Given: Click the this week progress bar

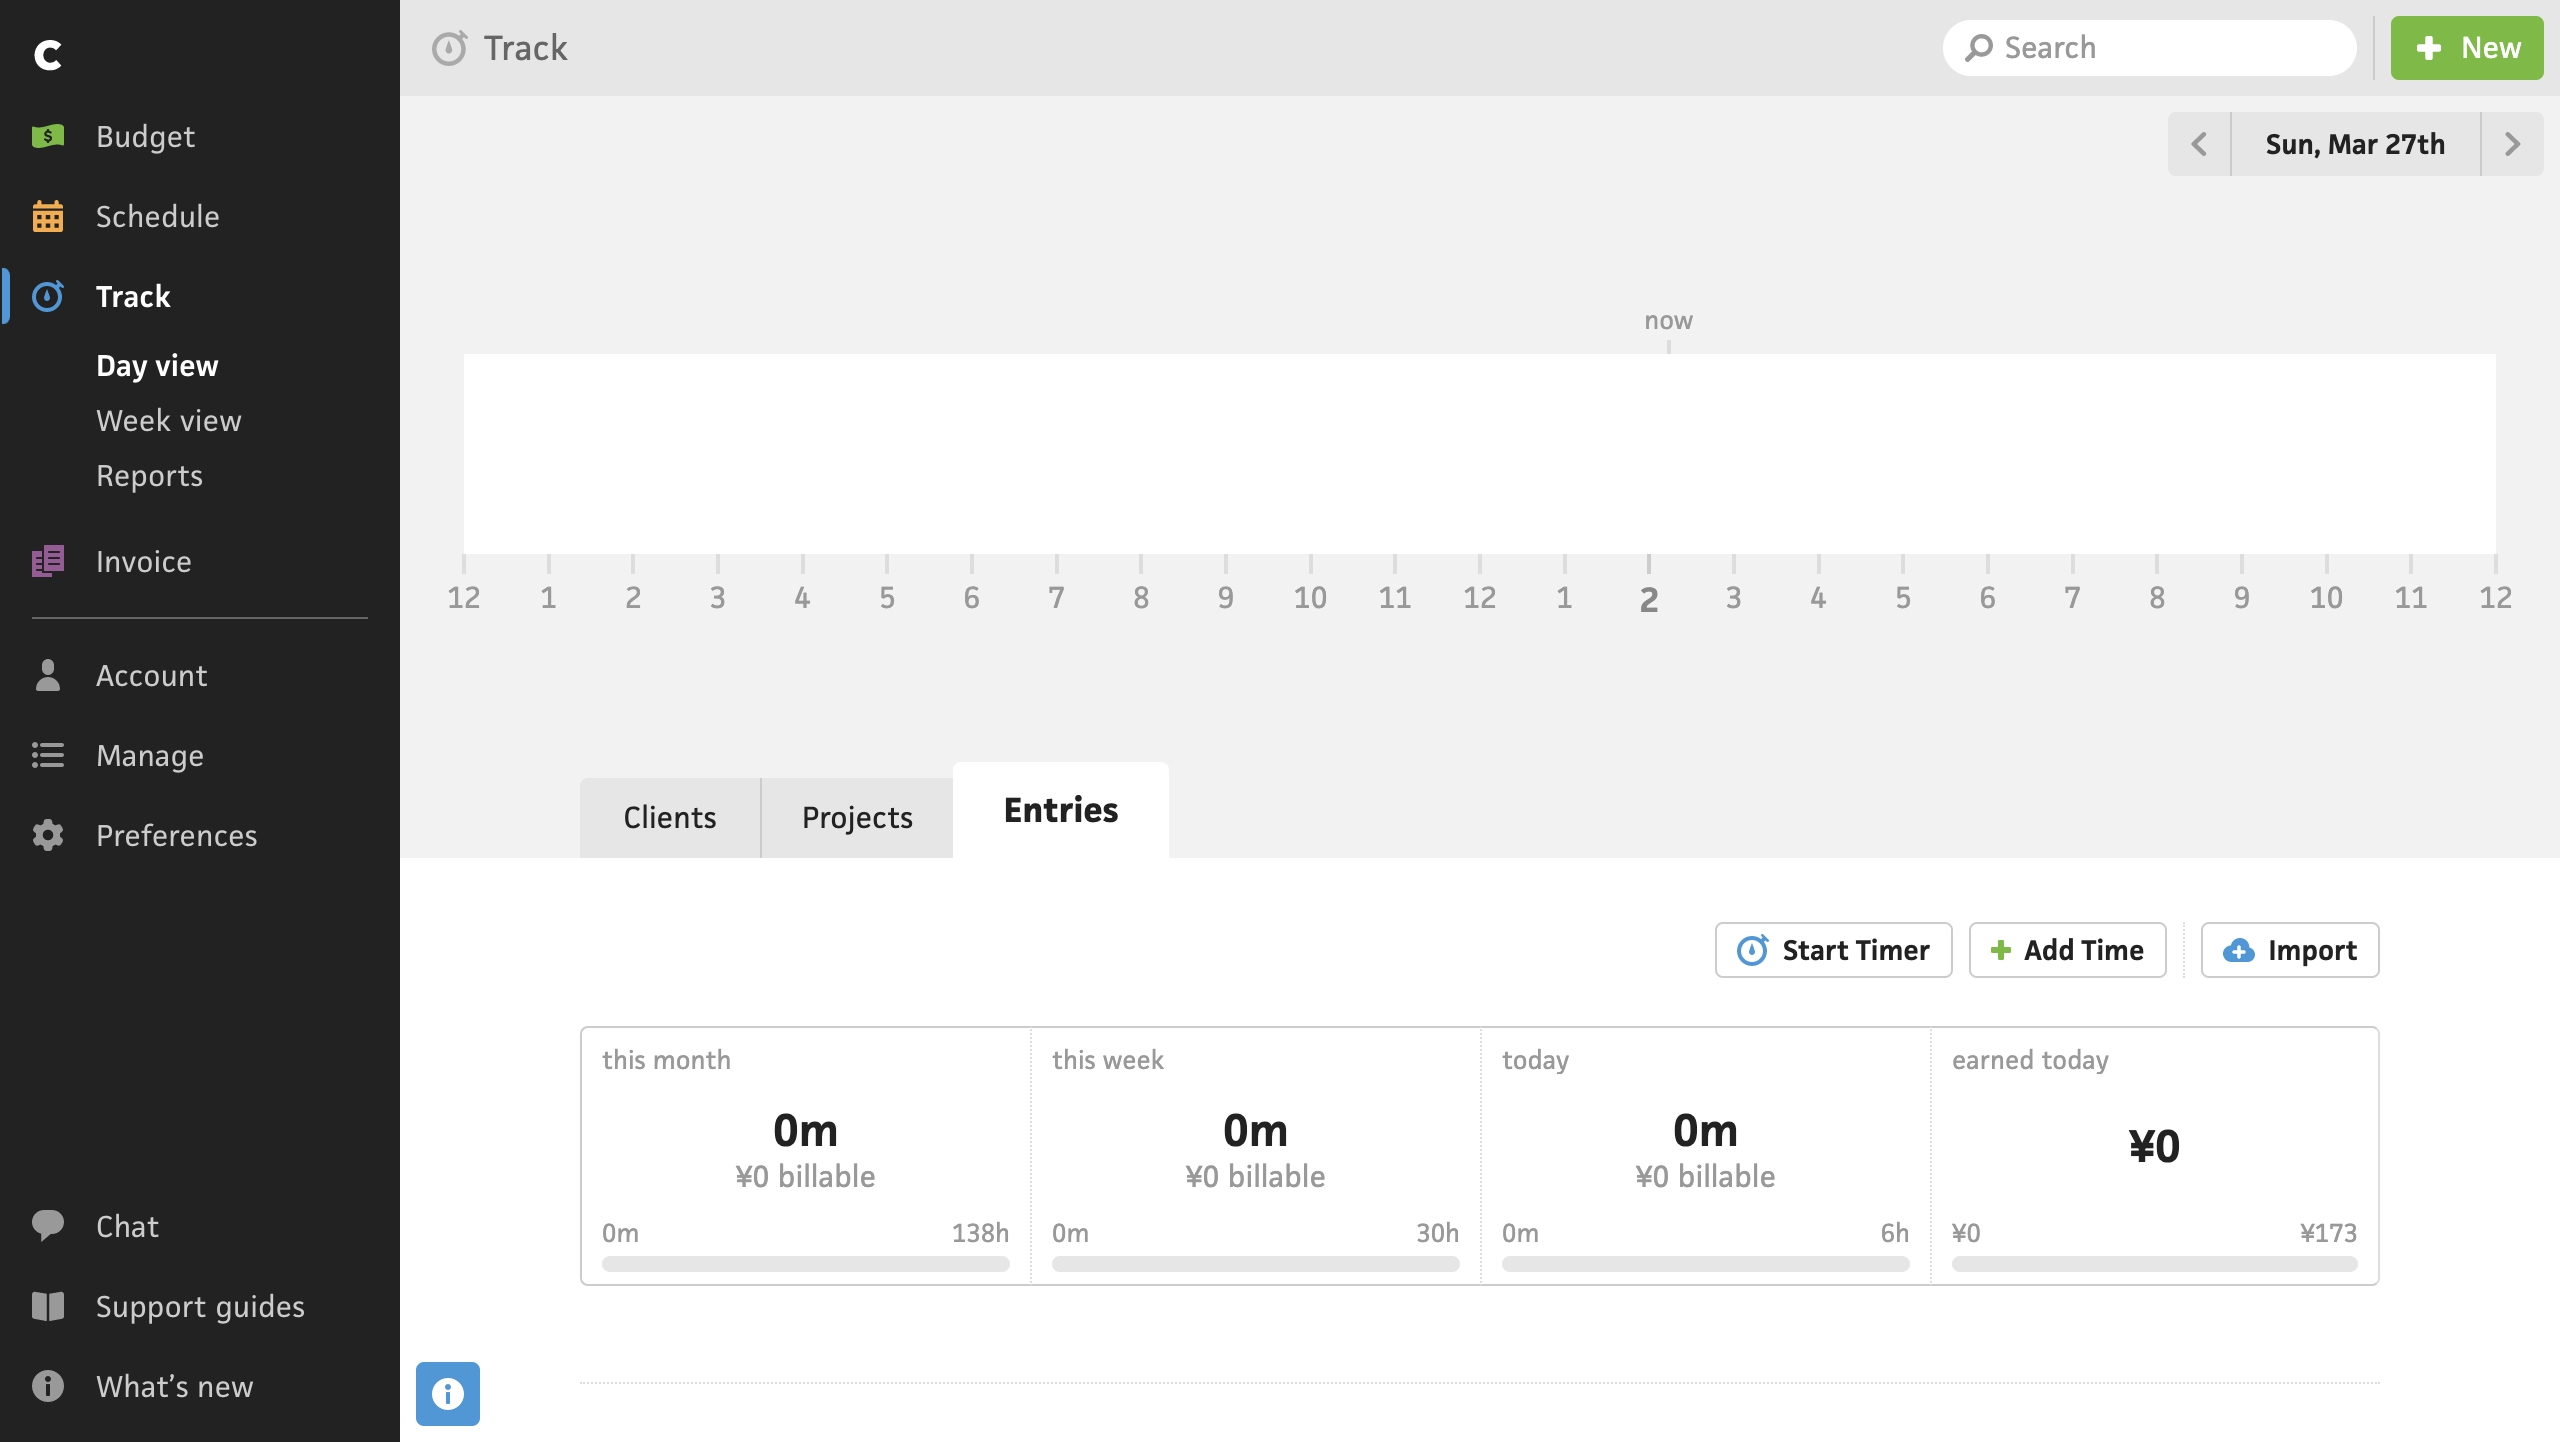Looking at the screenshot, I should [x=1255, y=1264].
